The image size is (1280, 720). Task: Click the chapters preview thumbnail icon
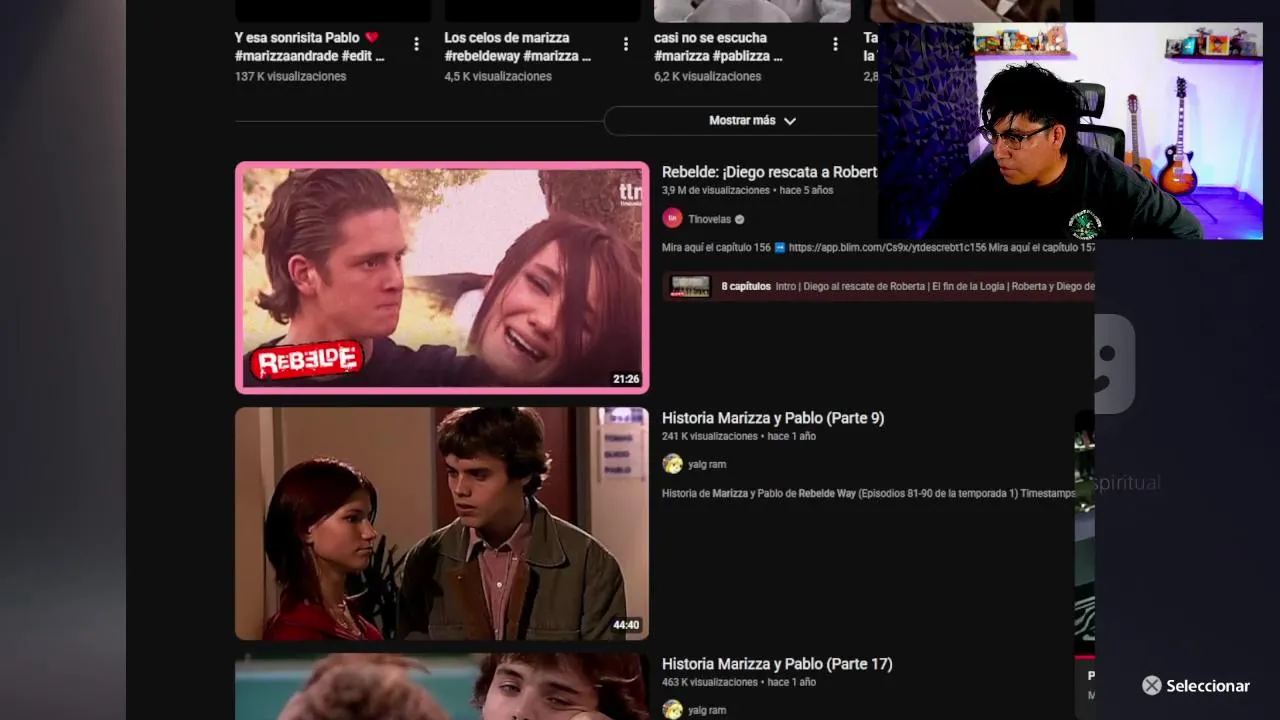click(690, 286)
